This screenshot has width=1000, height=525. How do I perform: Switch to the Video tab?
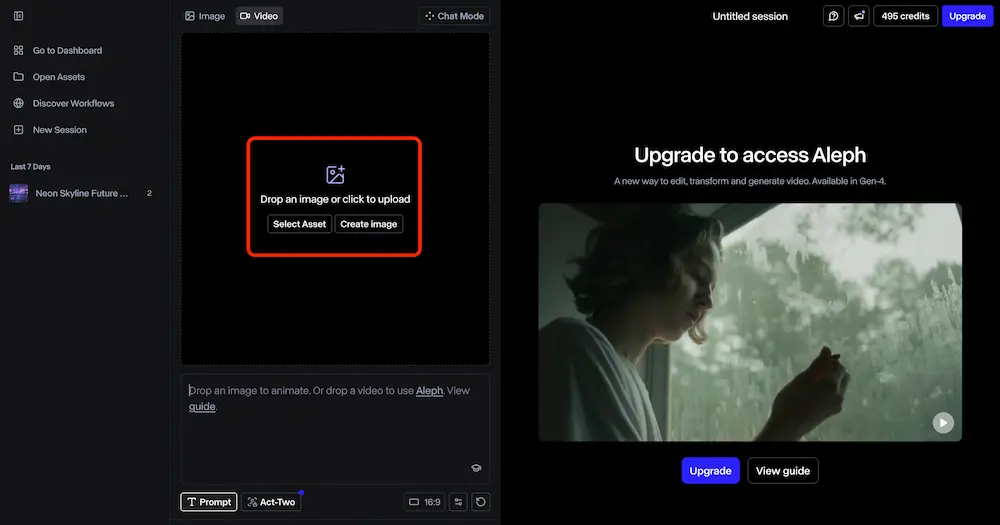[259, 16]
